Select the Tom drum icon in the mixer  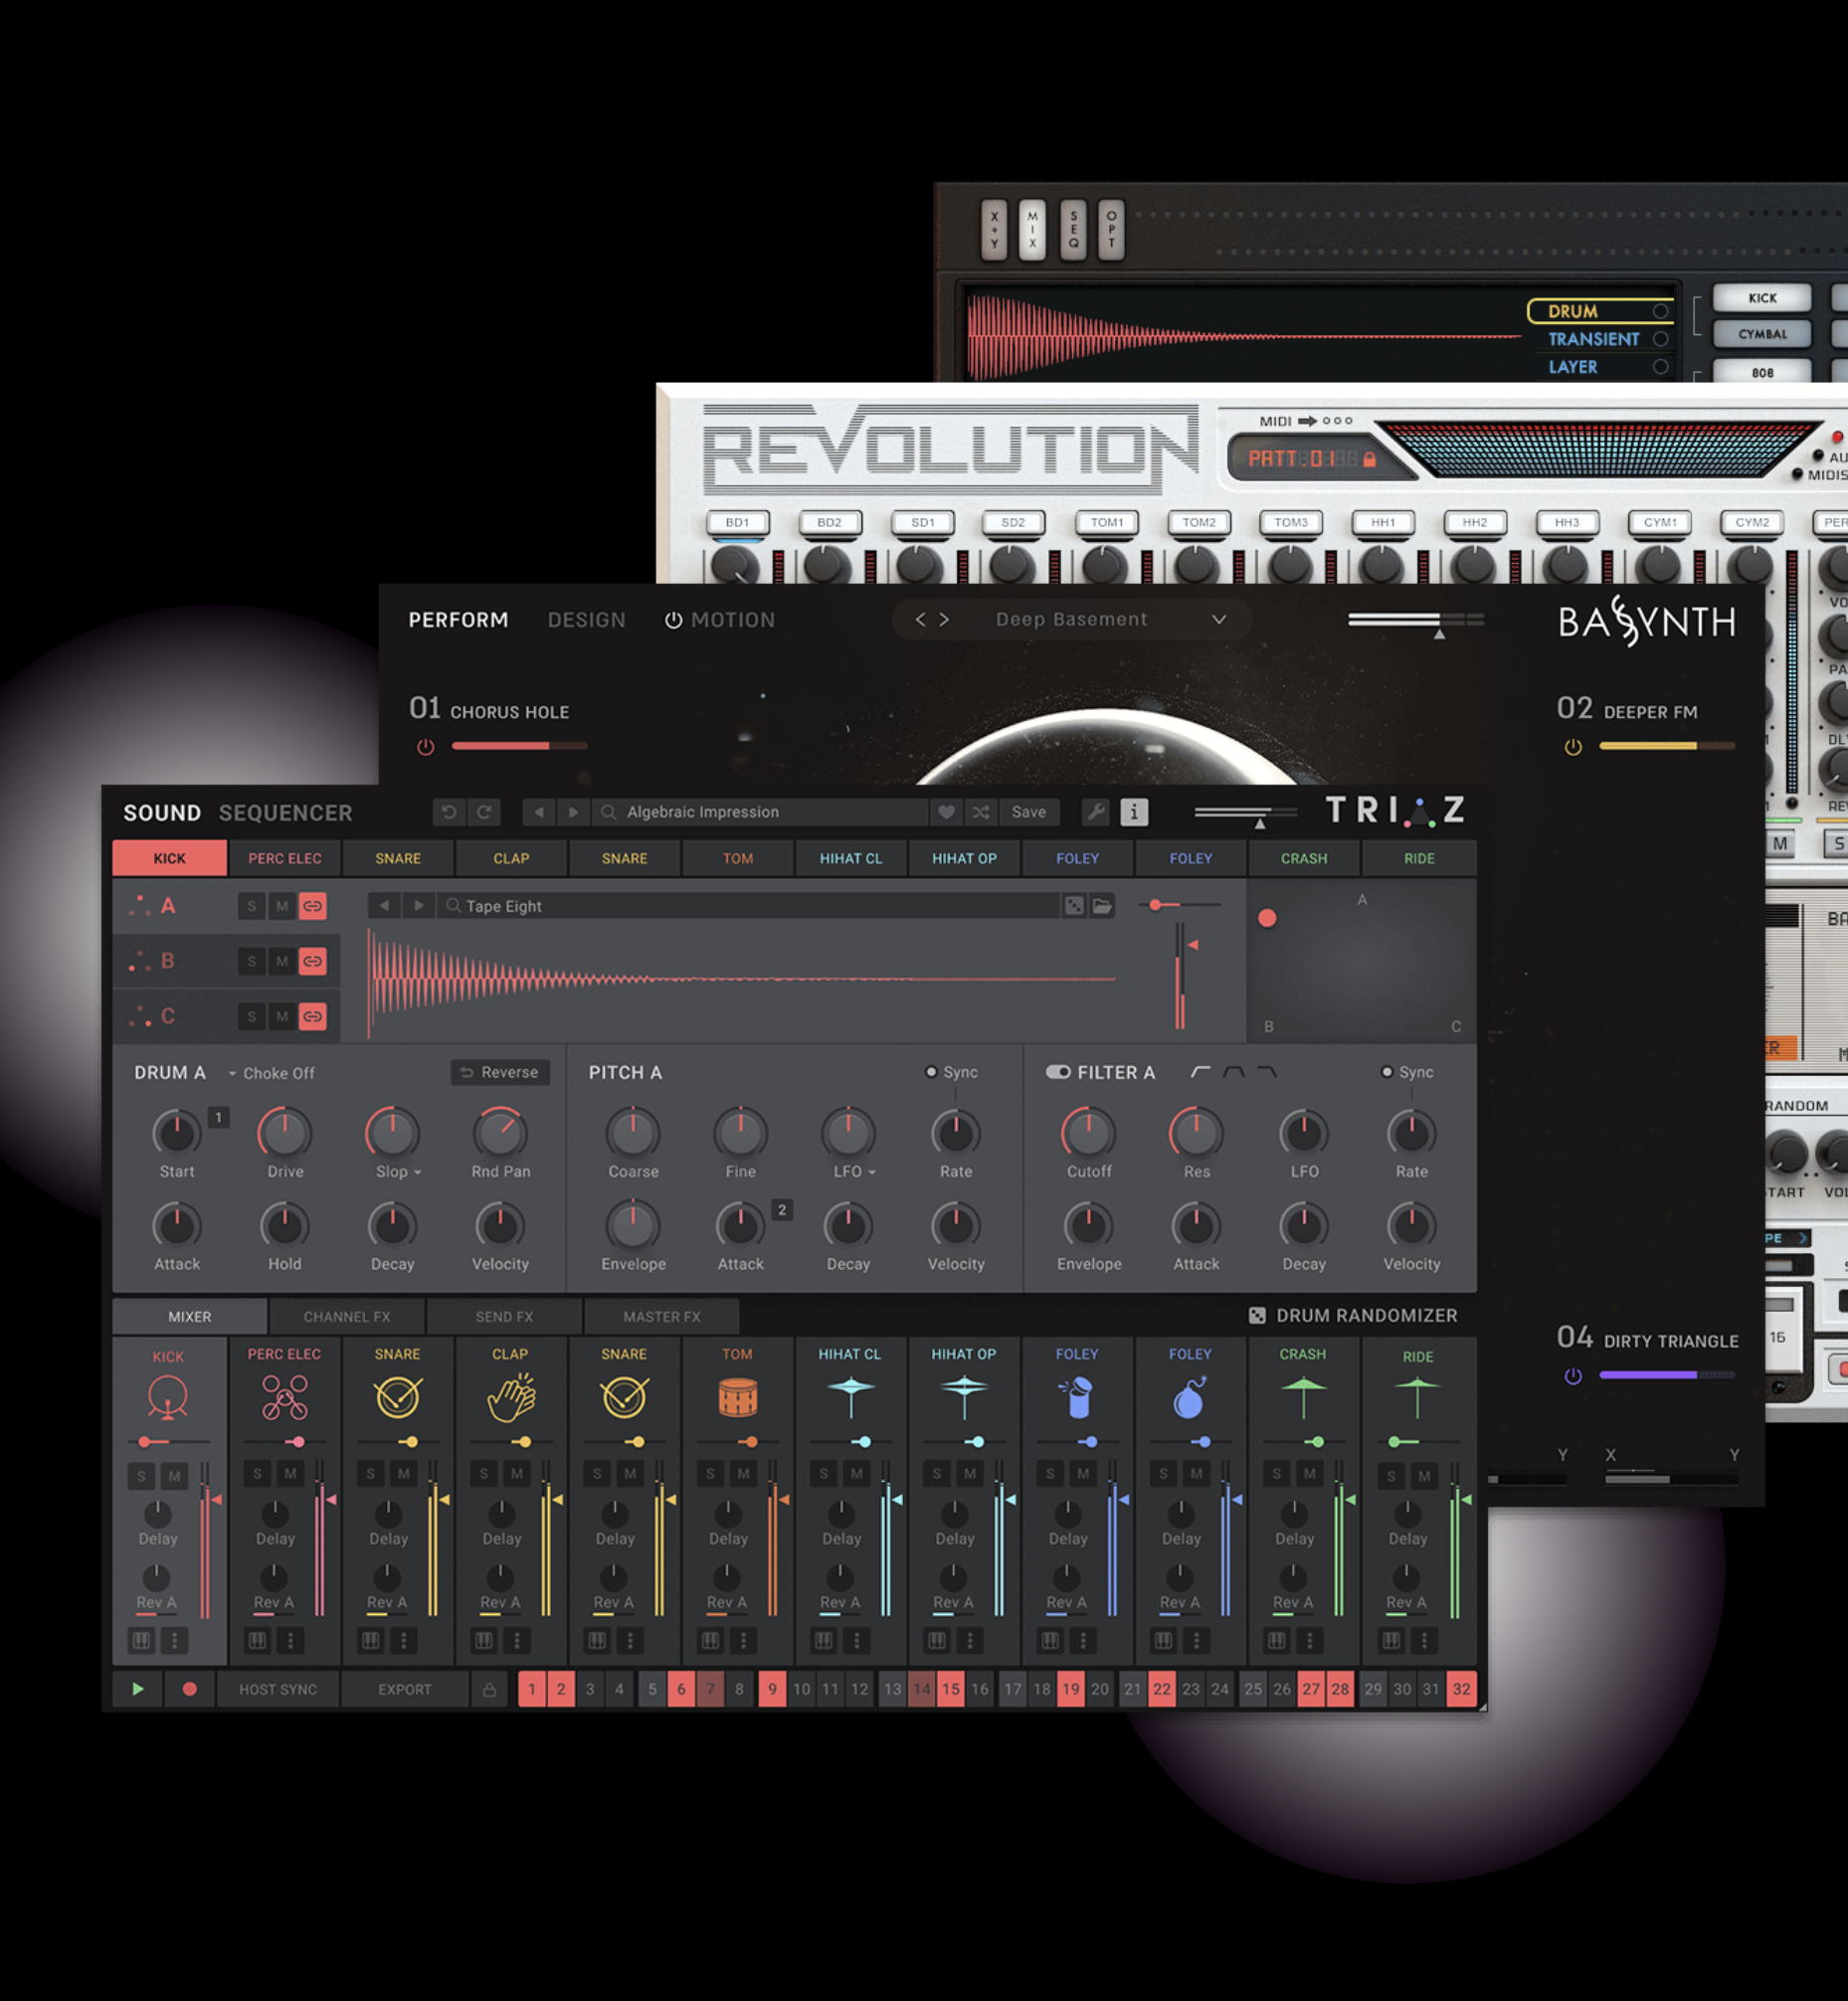tap(738, 1397)
